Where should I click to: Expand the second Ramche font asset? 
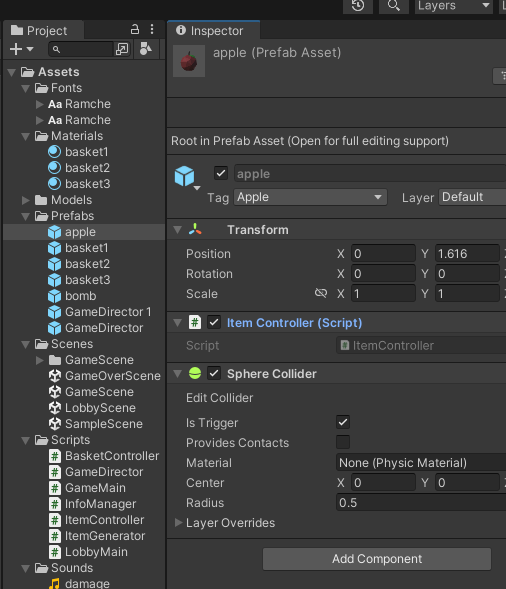39,120
